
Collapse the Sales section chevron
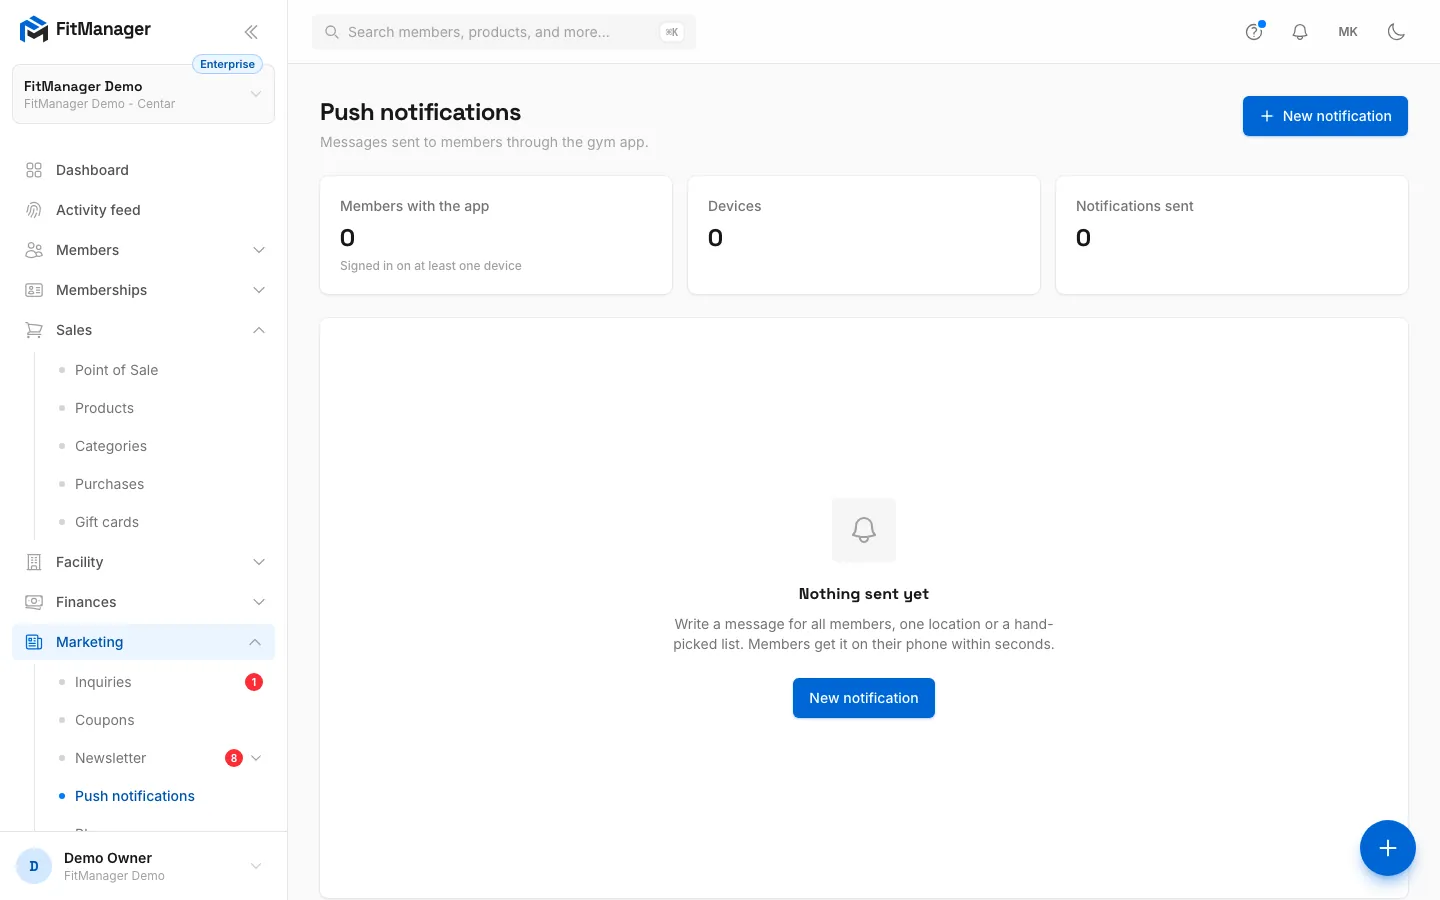click(259, 330)
